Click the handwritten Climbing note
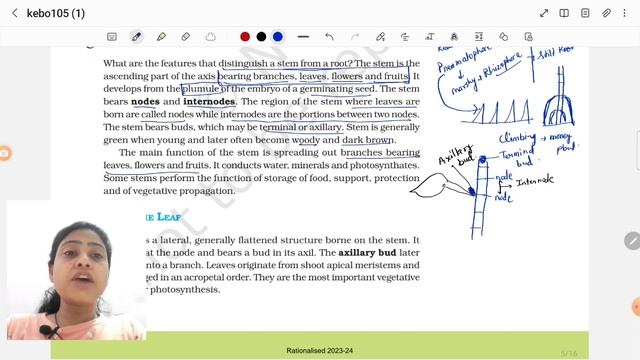Viewport: 640px width, 360px height. click(517, 138)
